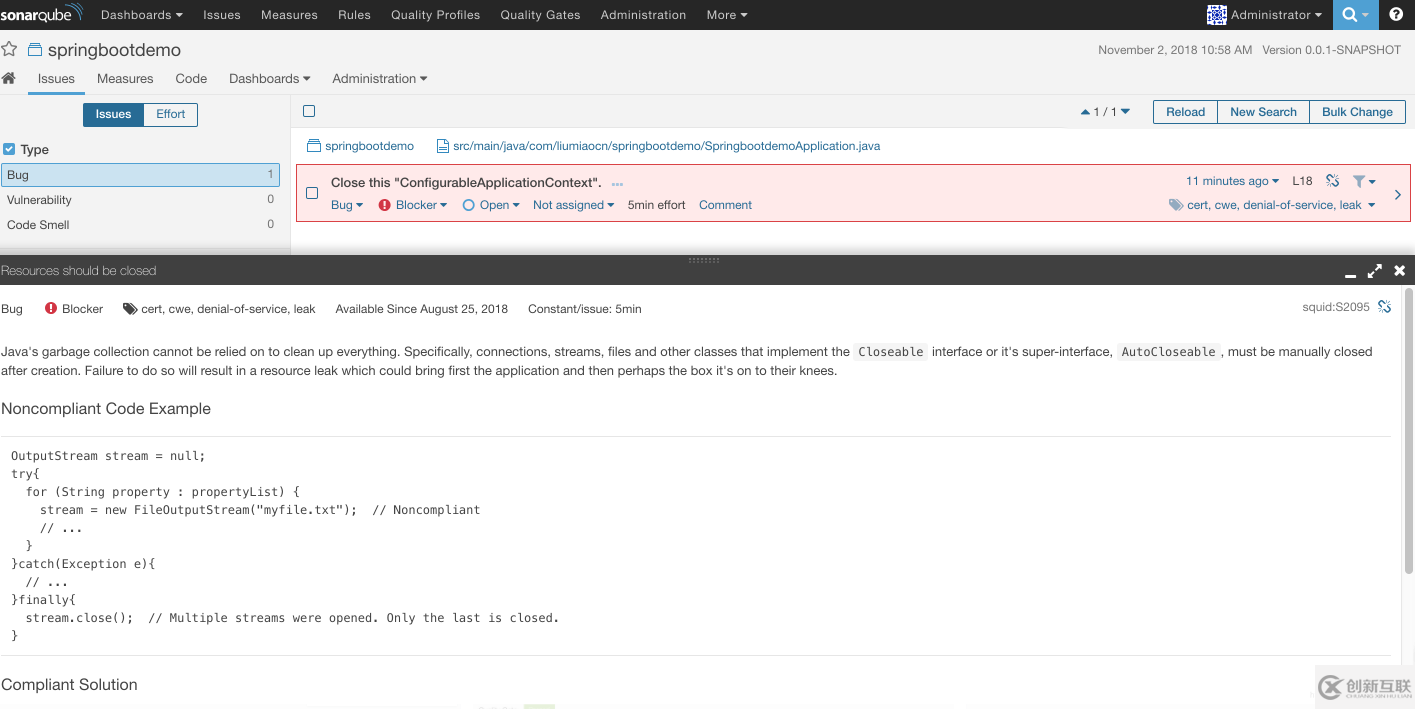Open Issues in the top navigation
Viewport: 1415px width, 709px height.
(x=222, y=15)
